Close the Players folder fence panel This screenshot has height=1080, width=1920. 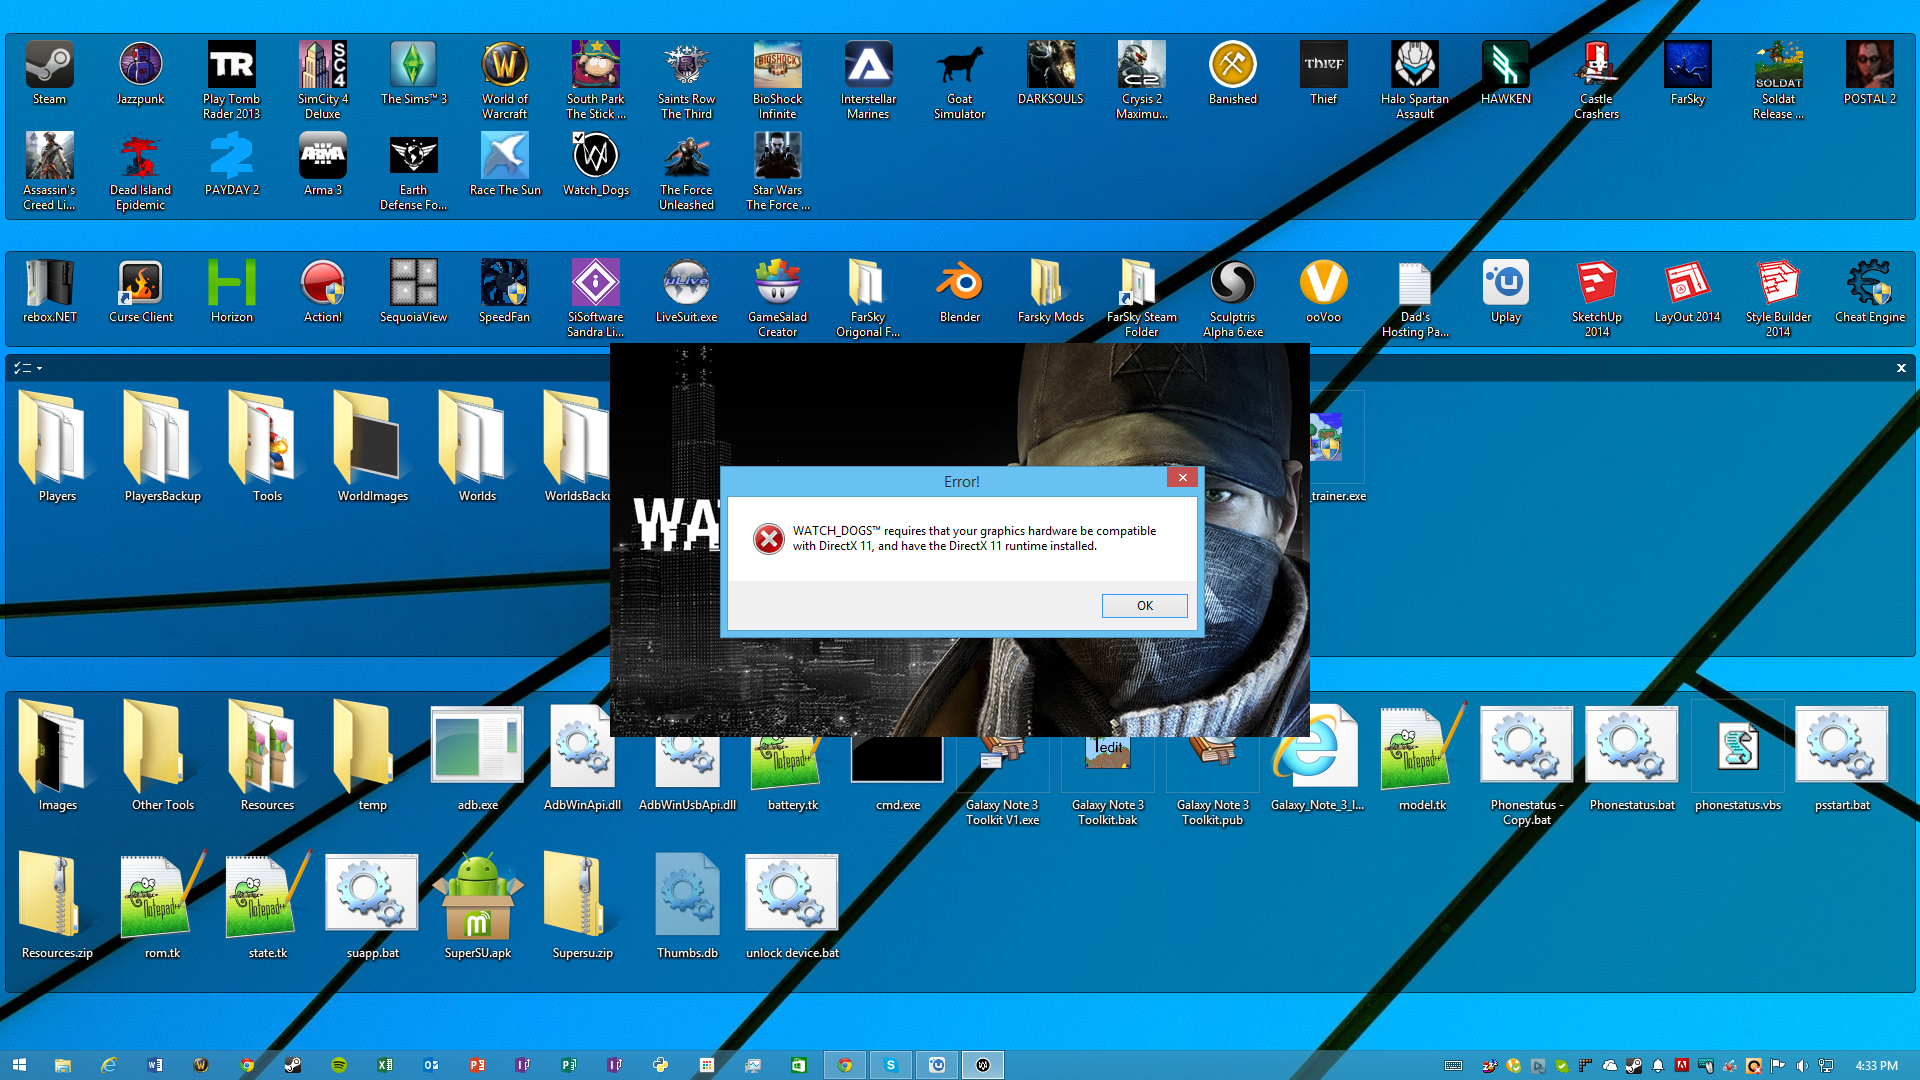1901,368
